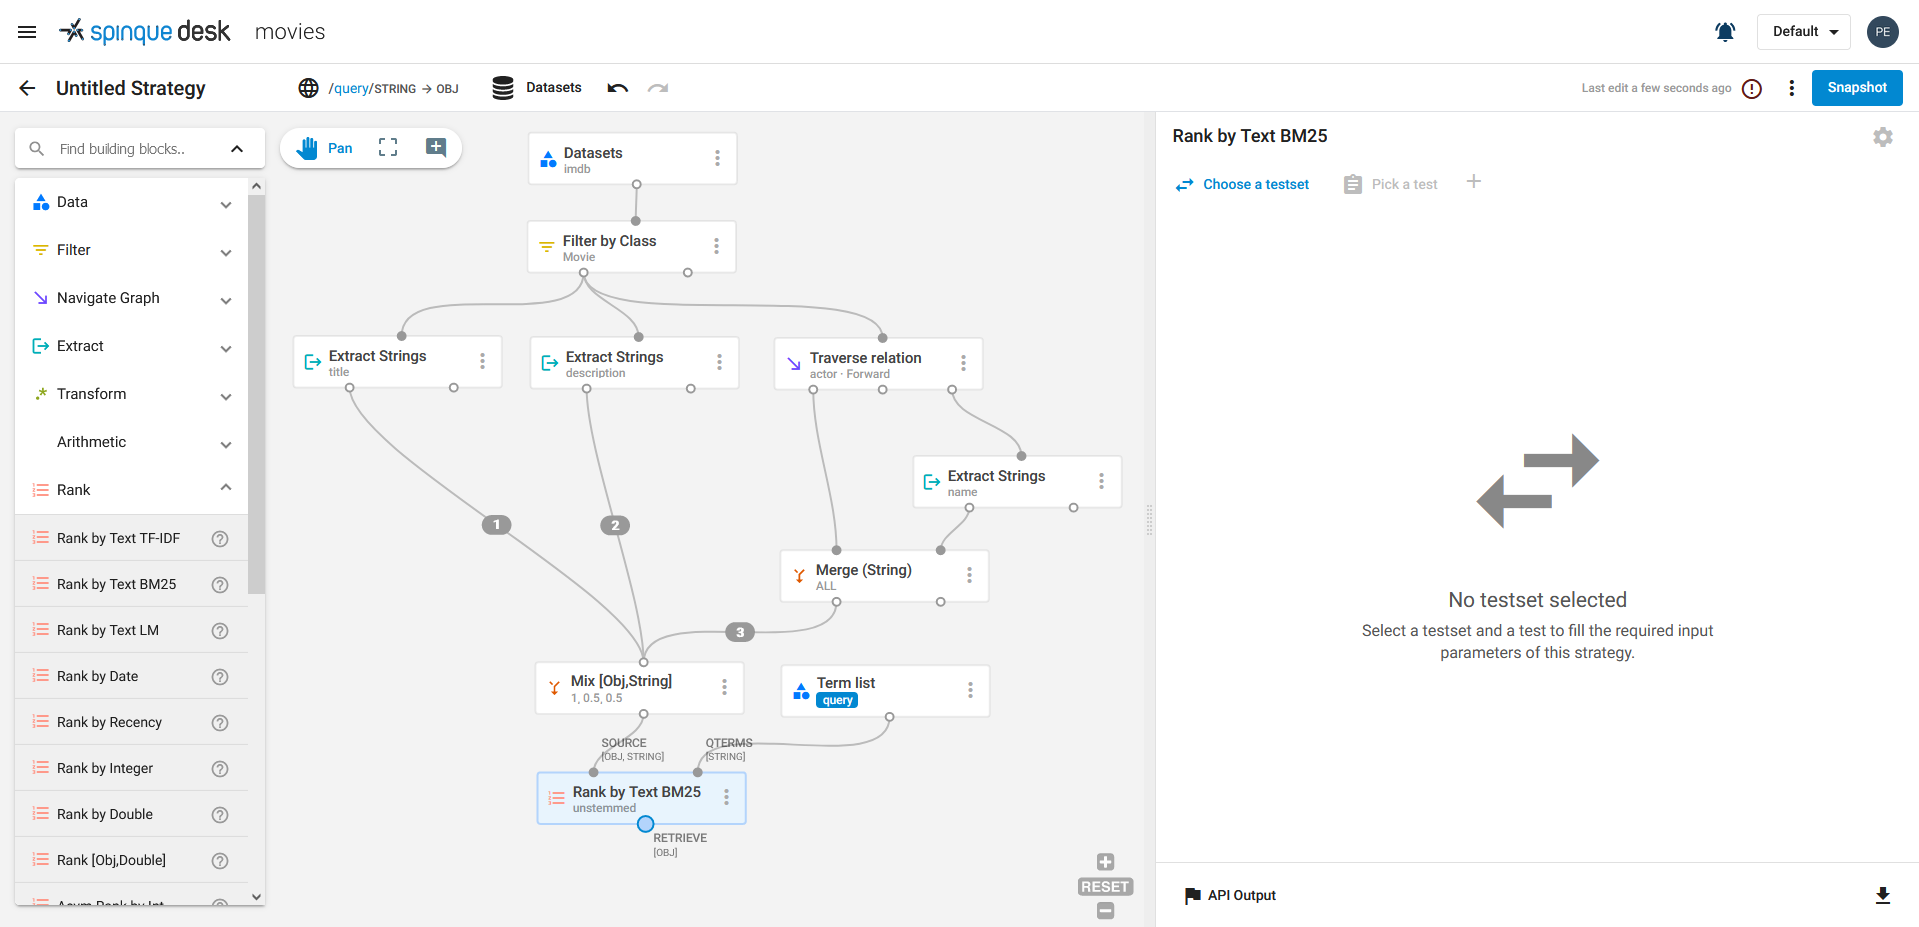Select Rank by Double block

(131, 814)
